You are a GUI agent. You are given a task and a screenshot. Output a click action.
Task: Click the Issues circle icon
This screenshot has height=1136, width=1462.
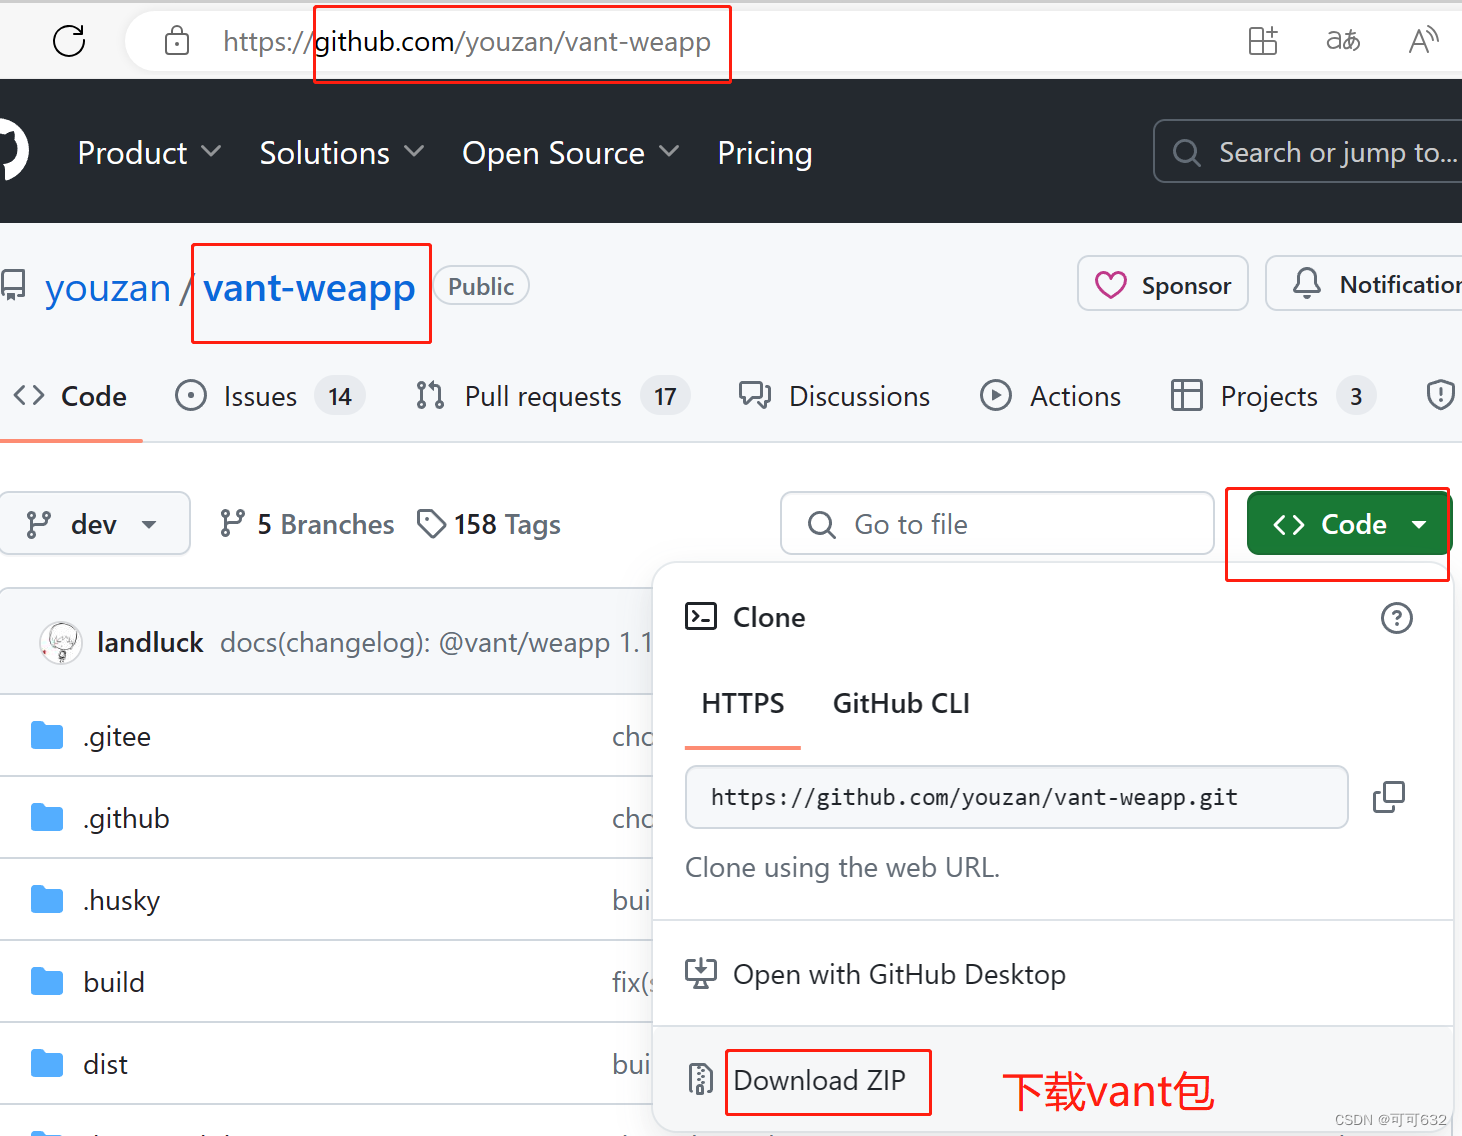(x=191, y=396)
